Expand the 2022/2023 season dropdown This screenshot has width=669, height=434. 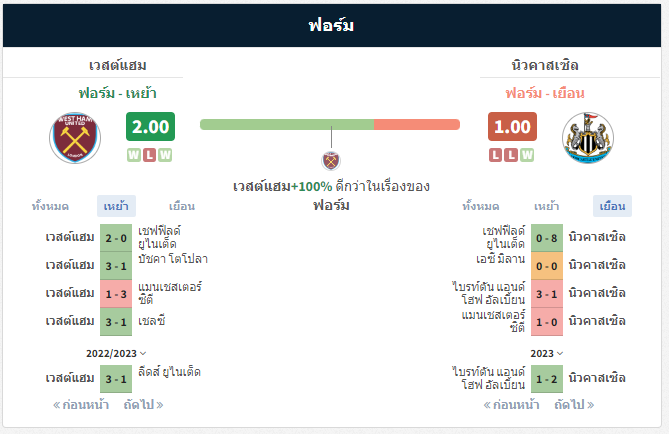(116, 353)
